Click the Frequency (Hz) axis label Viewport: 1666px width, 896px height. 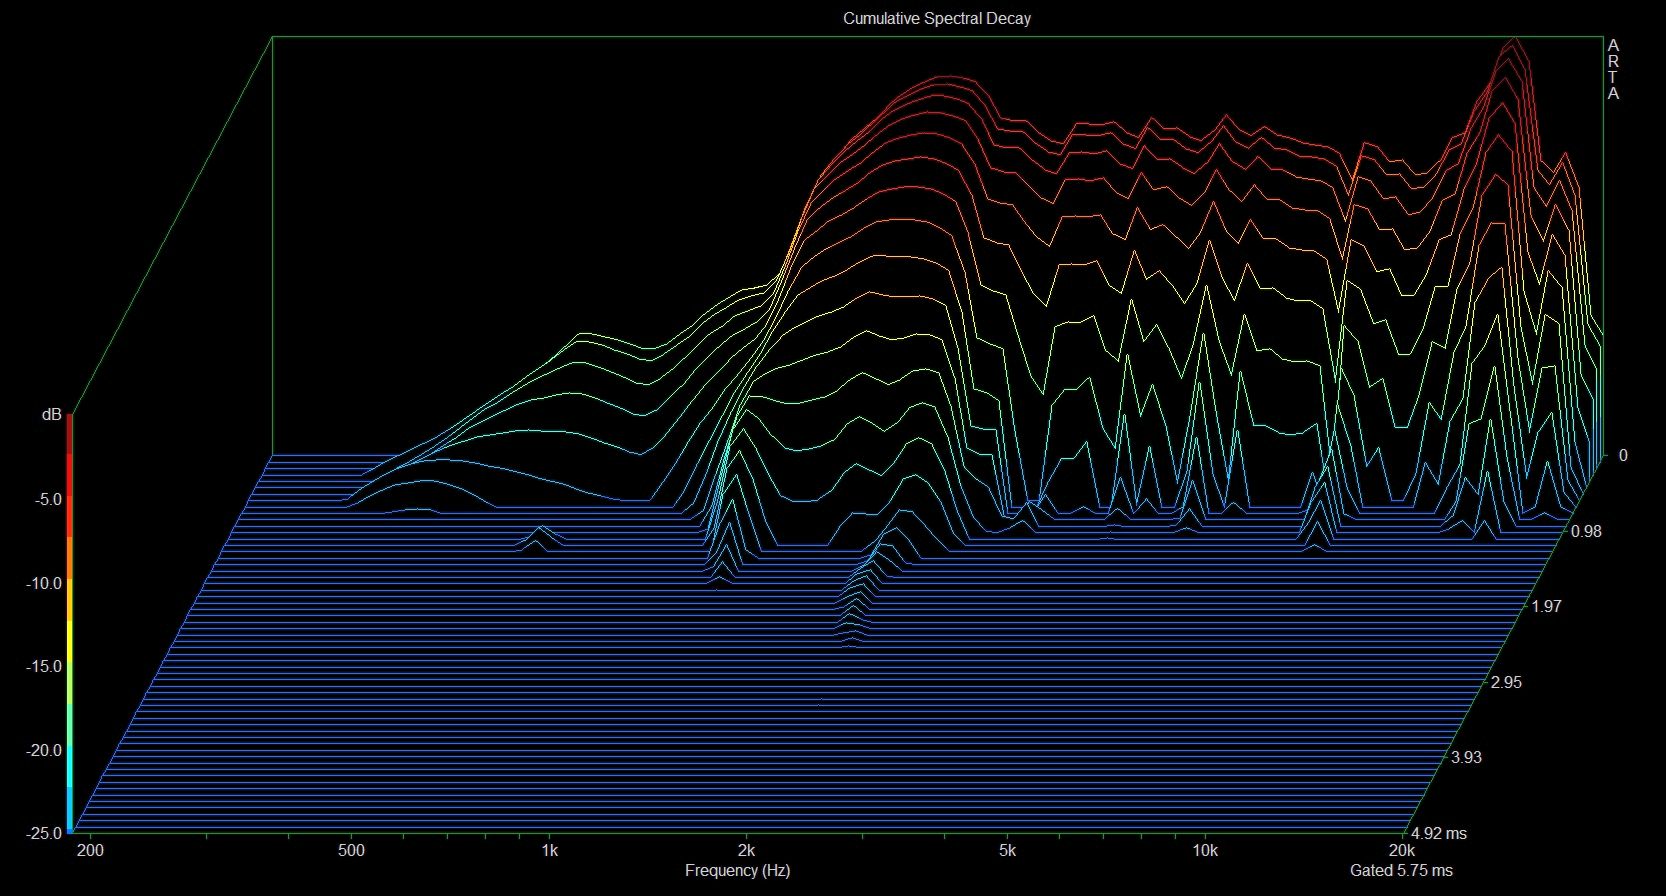point(737,870)
